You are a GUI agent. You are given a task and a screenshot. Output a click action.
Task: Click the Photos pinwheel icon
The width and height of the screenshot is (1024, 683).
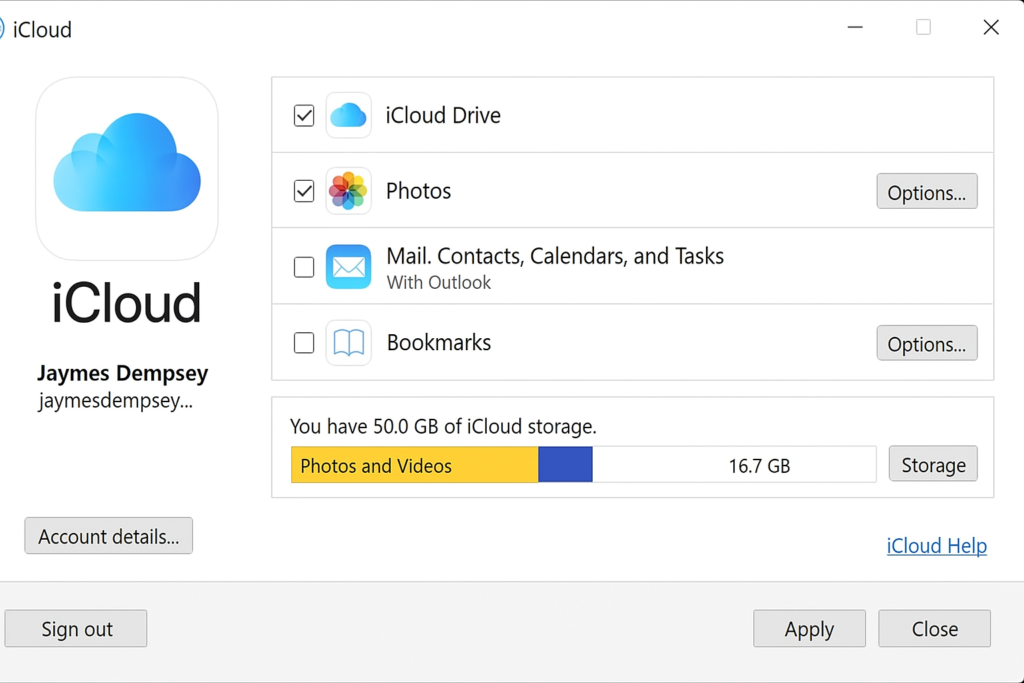pos(348,191)
